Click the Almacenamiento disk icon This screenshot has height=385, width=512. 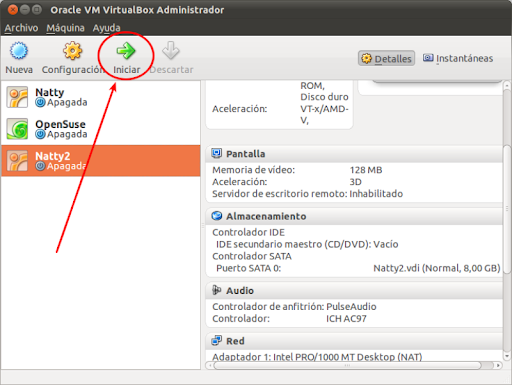coord(217,216)
